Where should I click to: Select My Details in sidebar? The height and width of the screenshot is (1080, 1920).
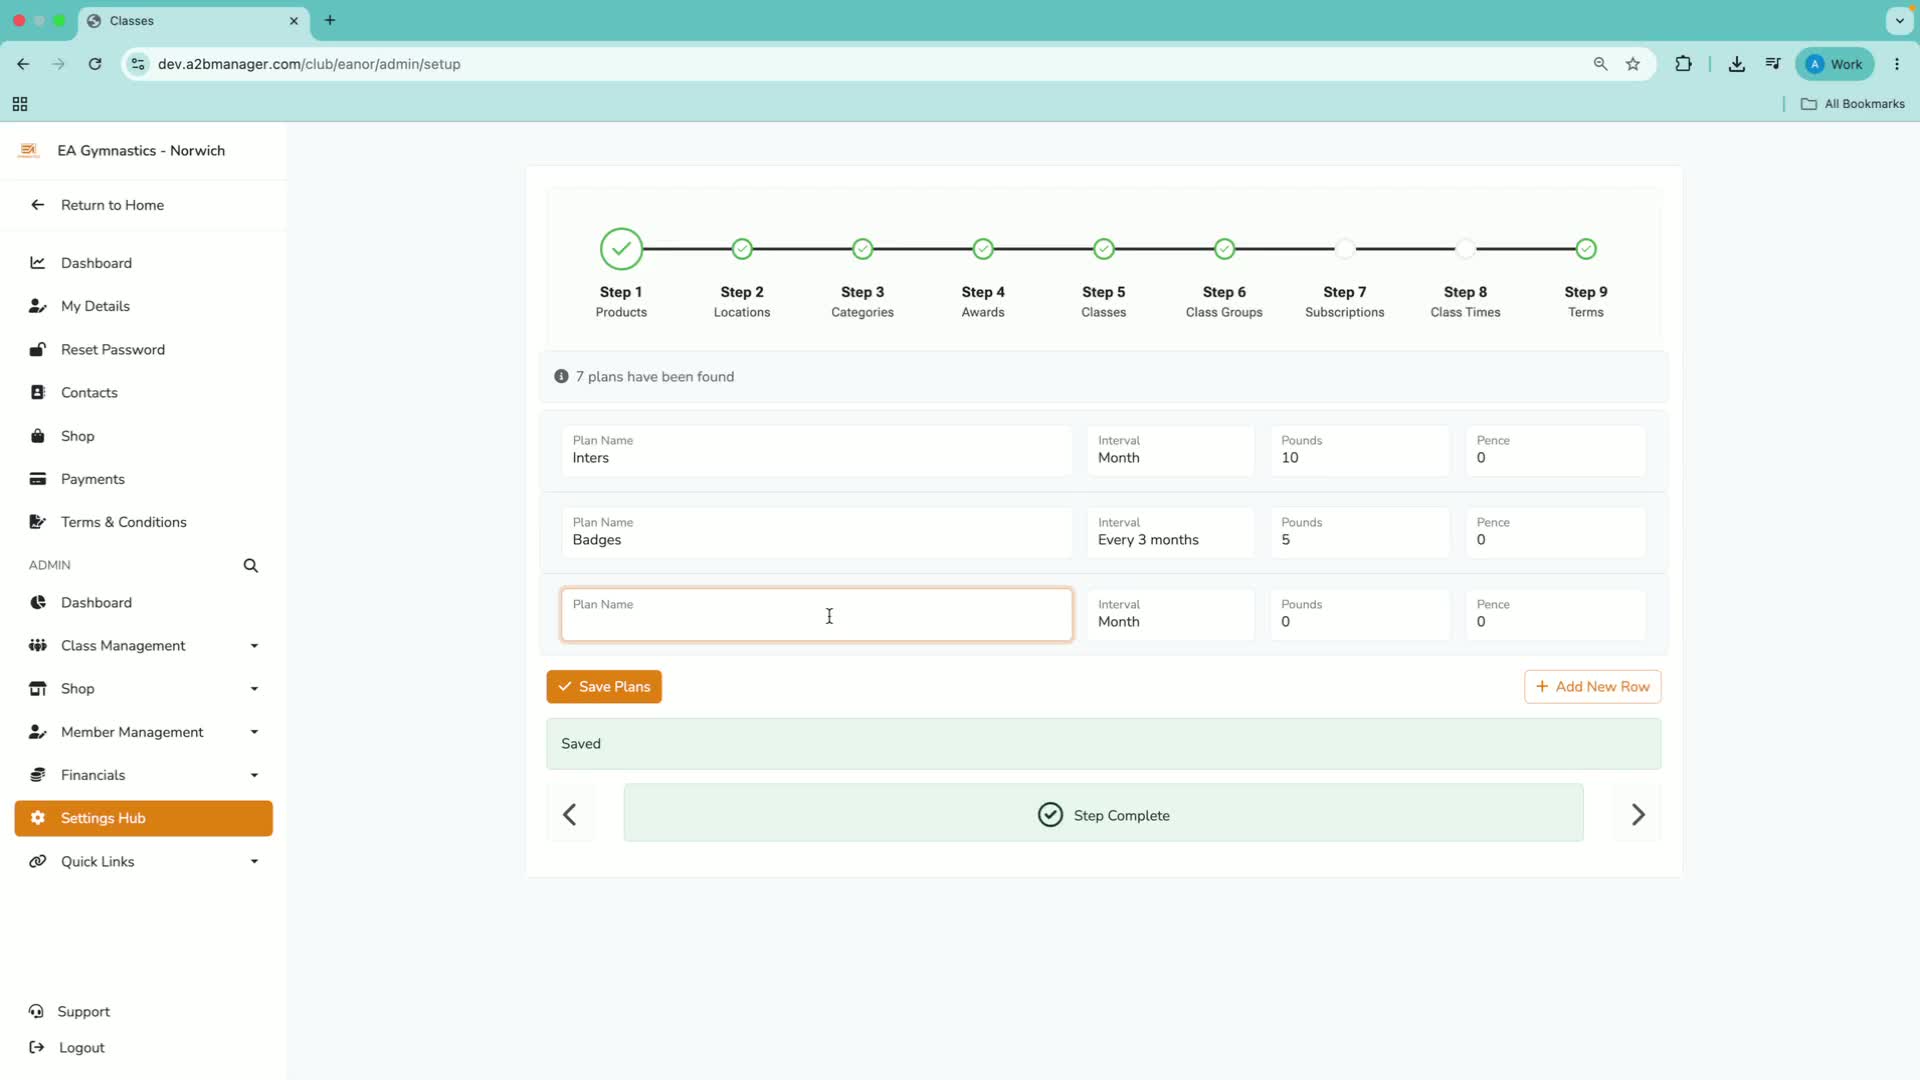[95, 306]
